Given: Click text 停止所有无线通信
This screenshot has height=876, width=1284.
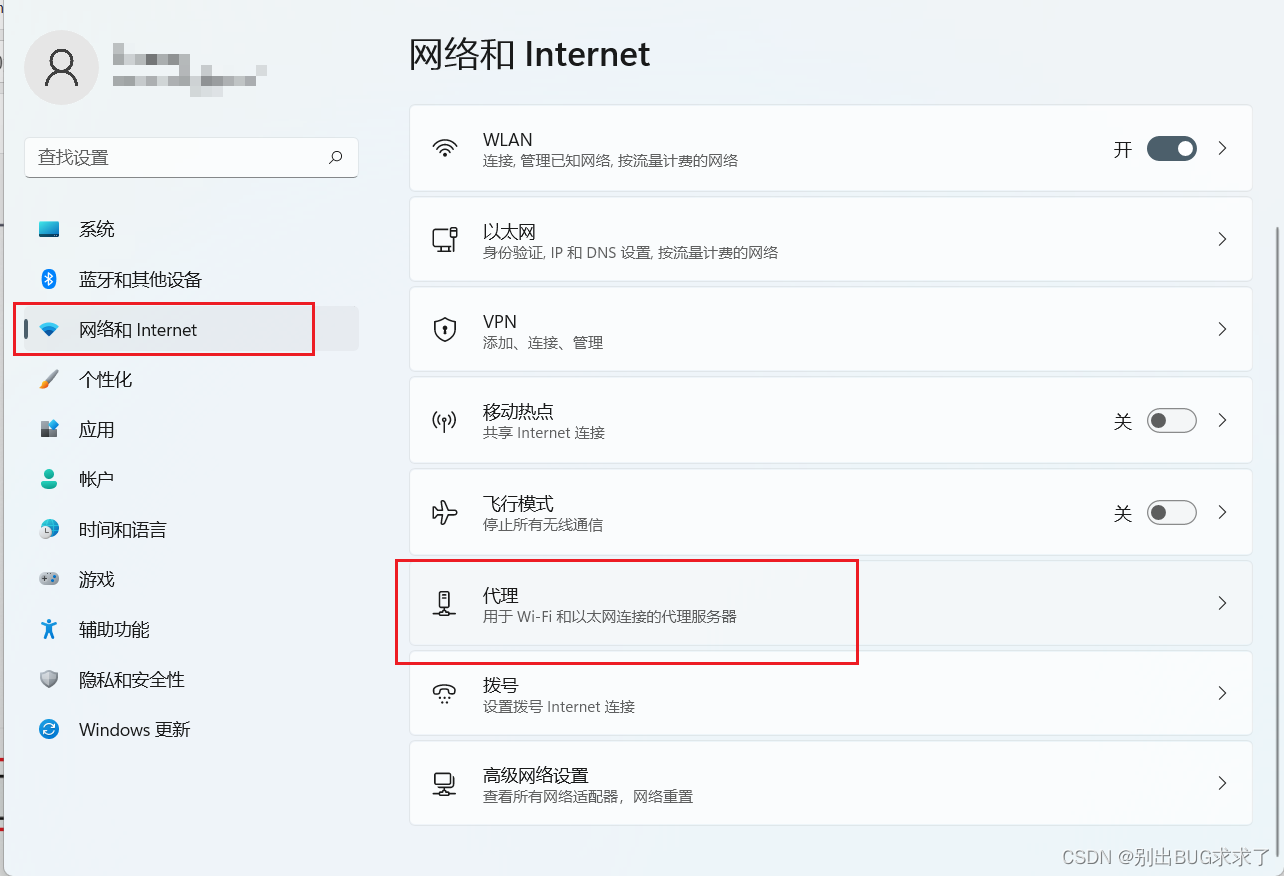Looking at the screenshot, I should tap(543, 525).
